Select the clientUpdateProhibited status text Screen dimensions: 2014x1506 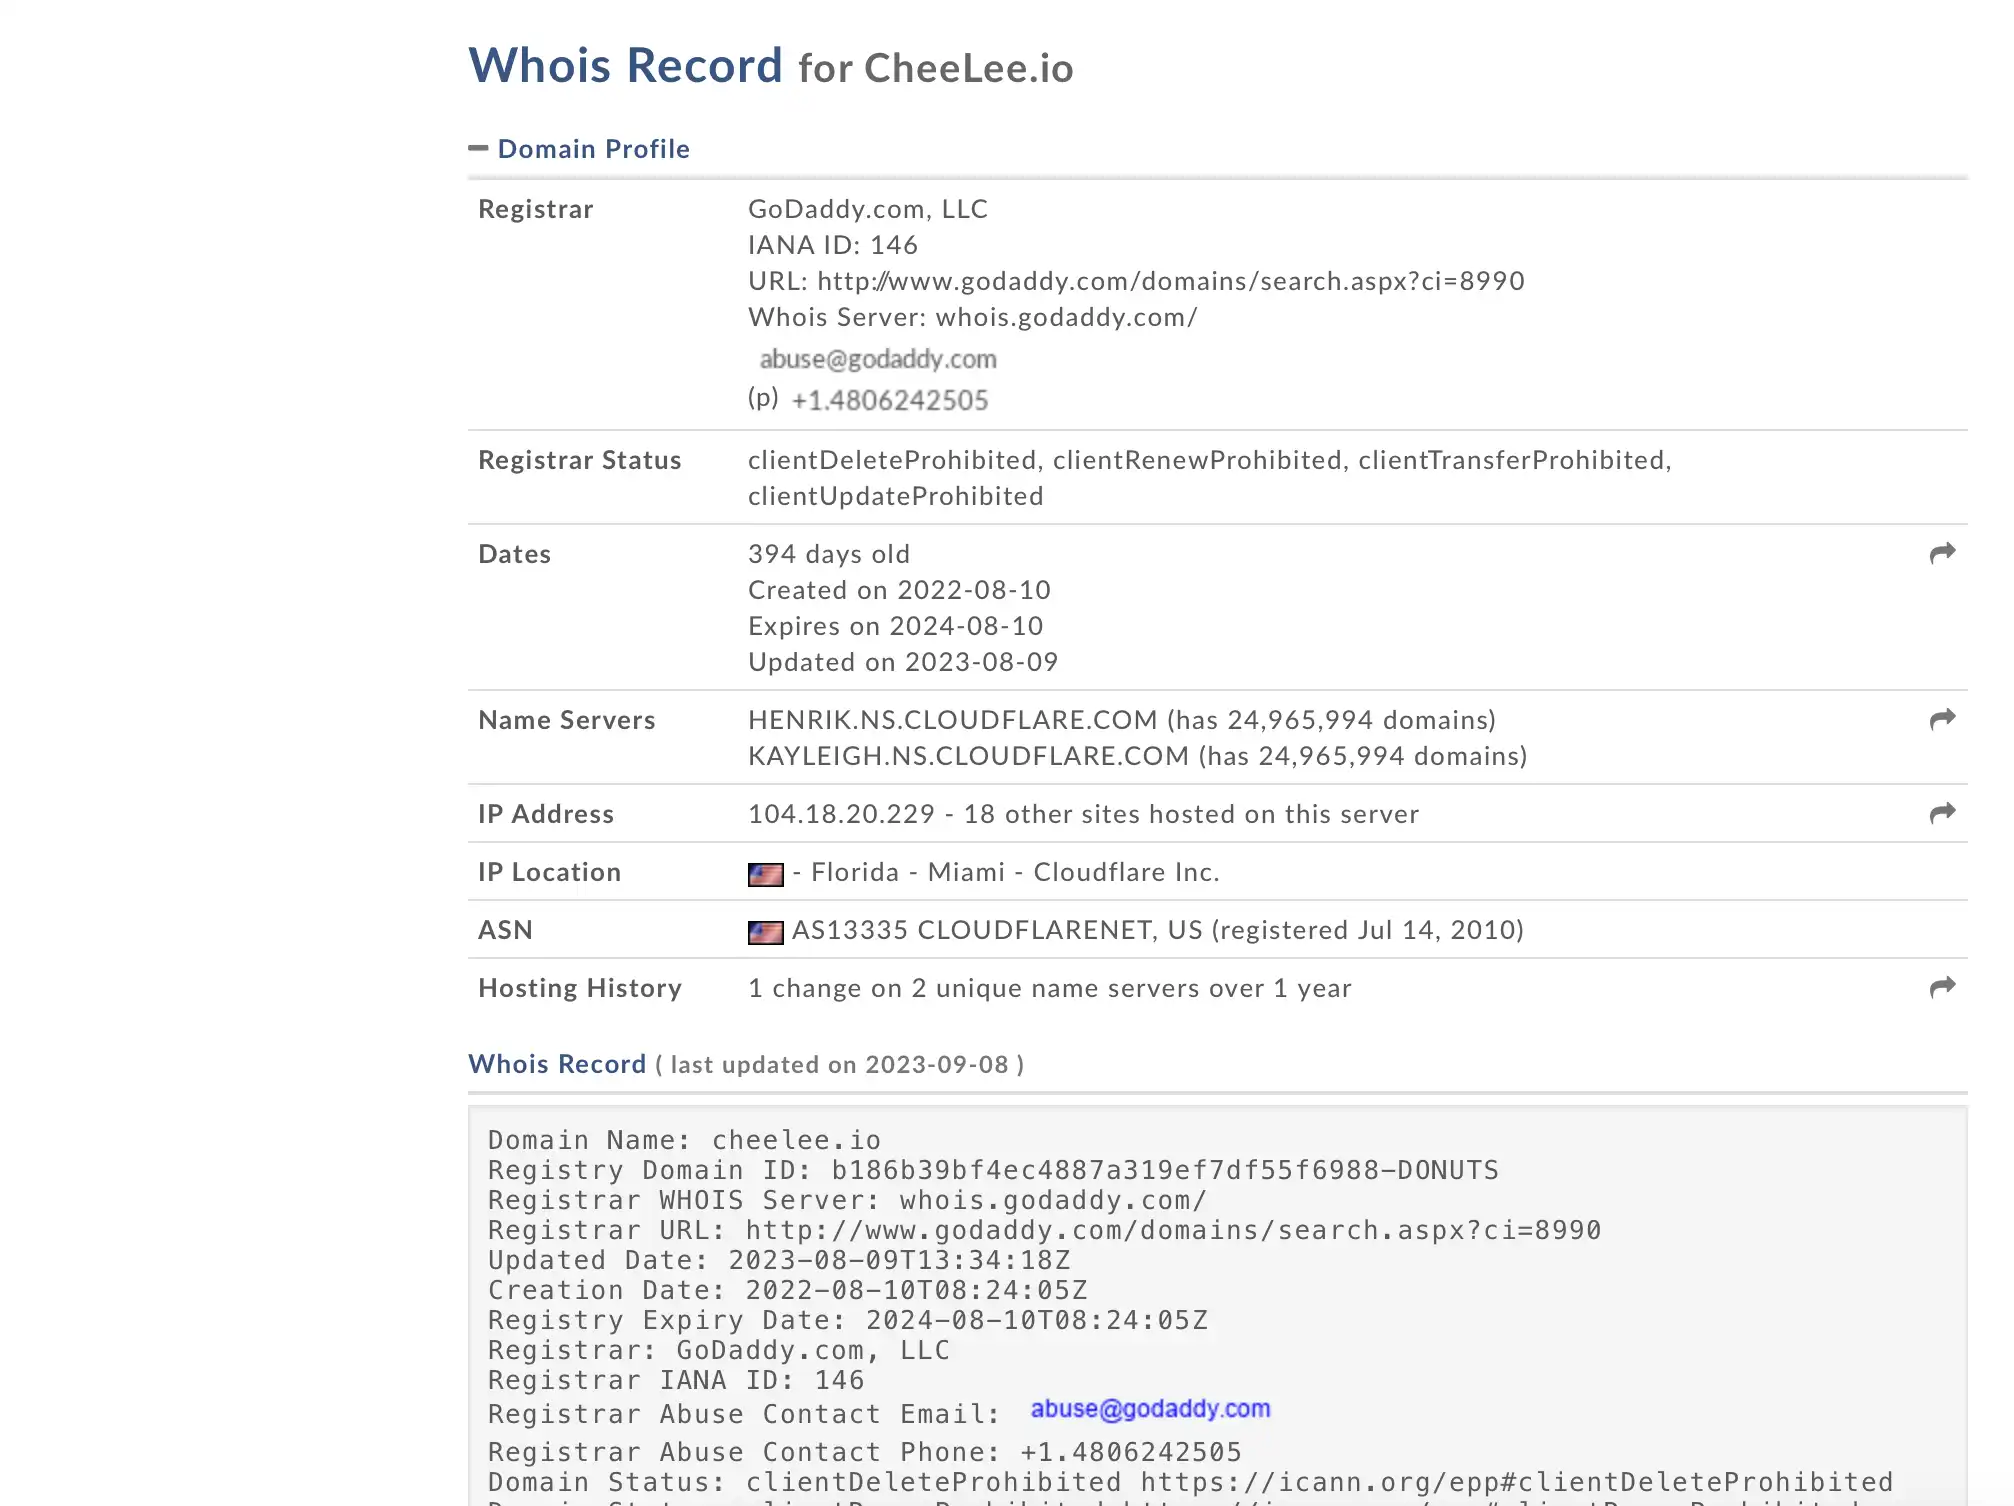[x=895, y=496]
